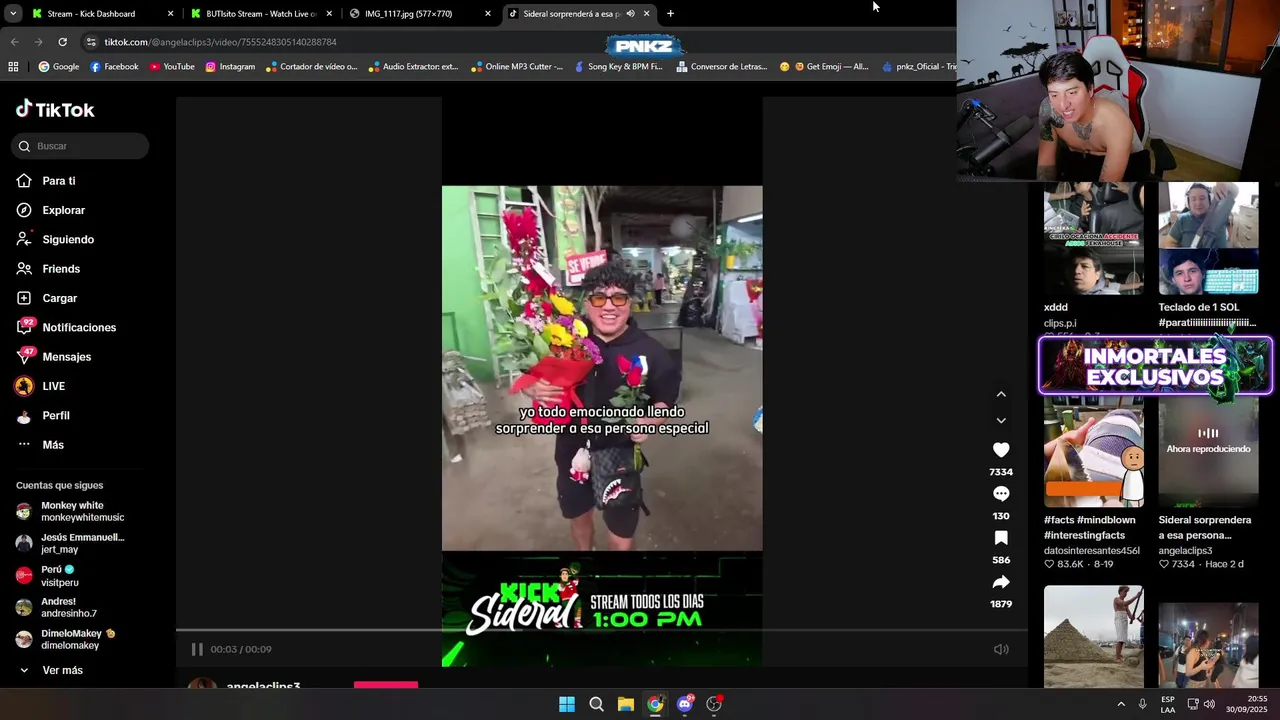The height and width of the screenshot is (720, 1280).
Task: Open comments bubble with 130 comments
Action: (x=1001, y=494)
